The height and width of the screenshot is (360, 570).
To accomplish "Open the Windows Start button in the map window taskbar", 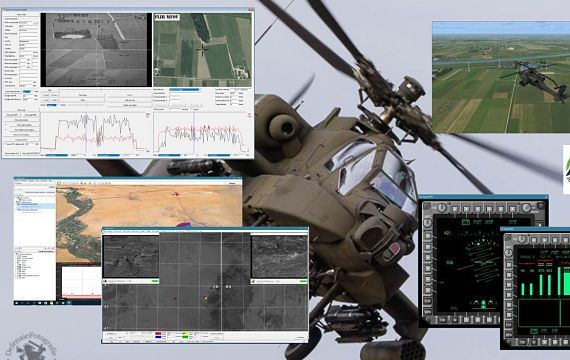I will tap(17, 303).
